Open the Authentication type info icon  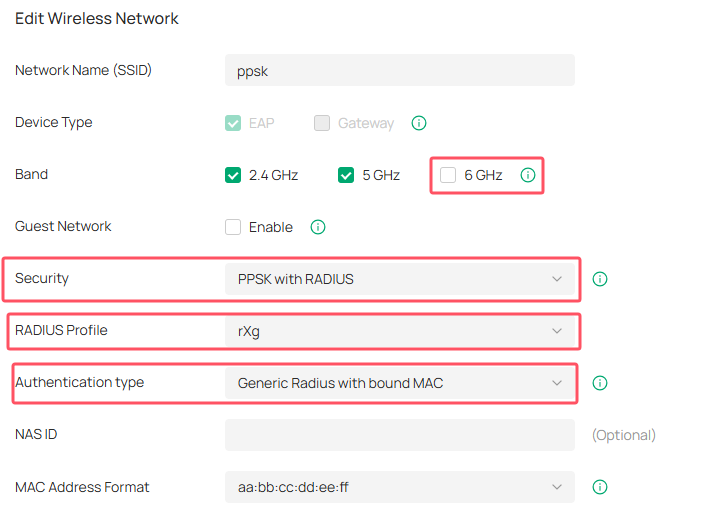(x=600, y=383)
